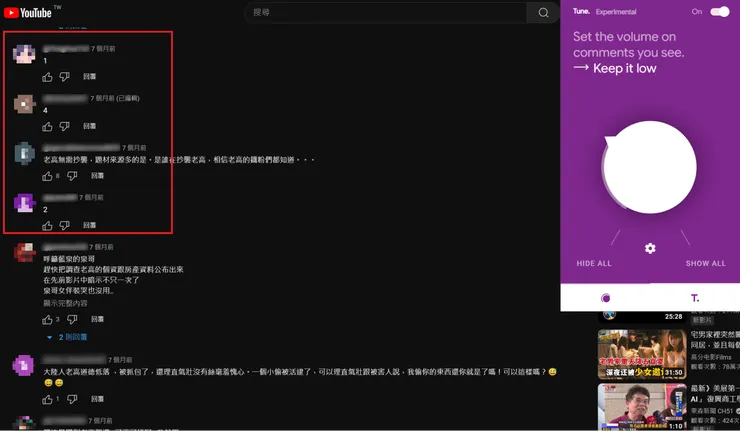Open Tune settings gear

(650, 248)
